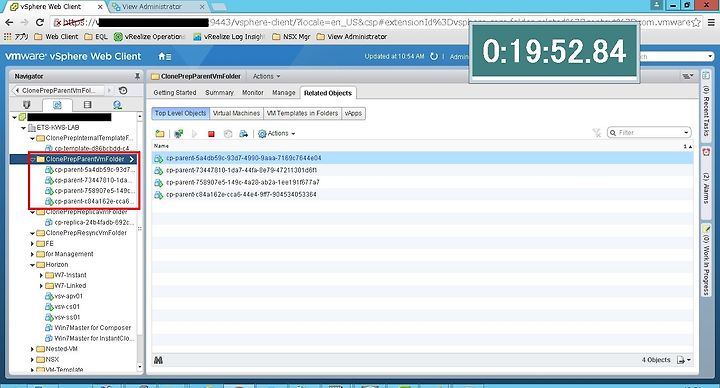Click the create new virtual machine icon
Image resolution: width=720 pixels, height=388 pixels.
(x=179, y=134)
